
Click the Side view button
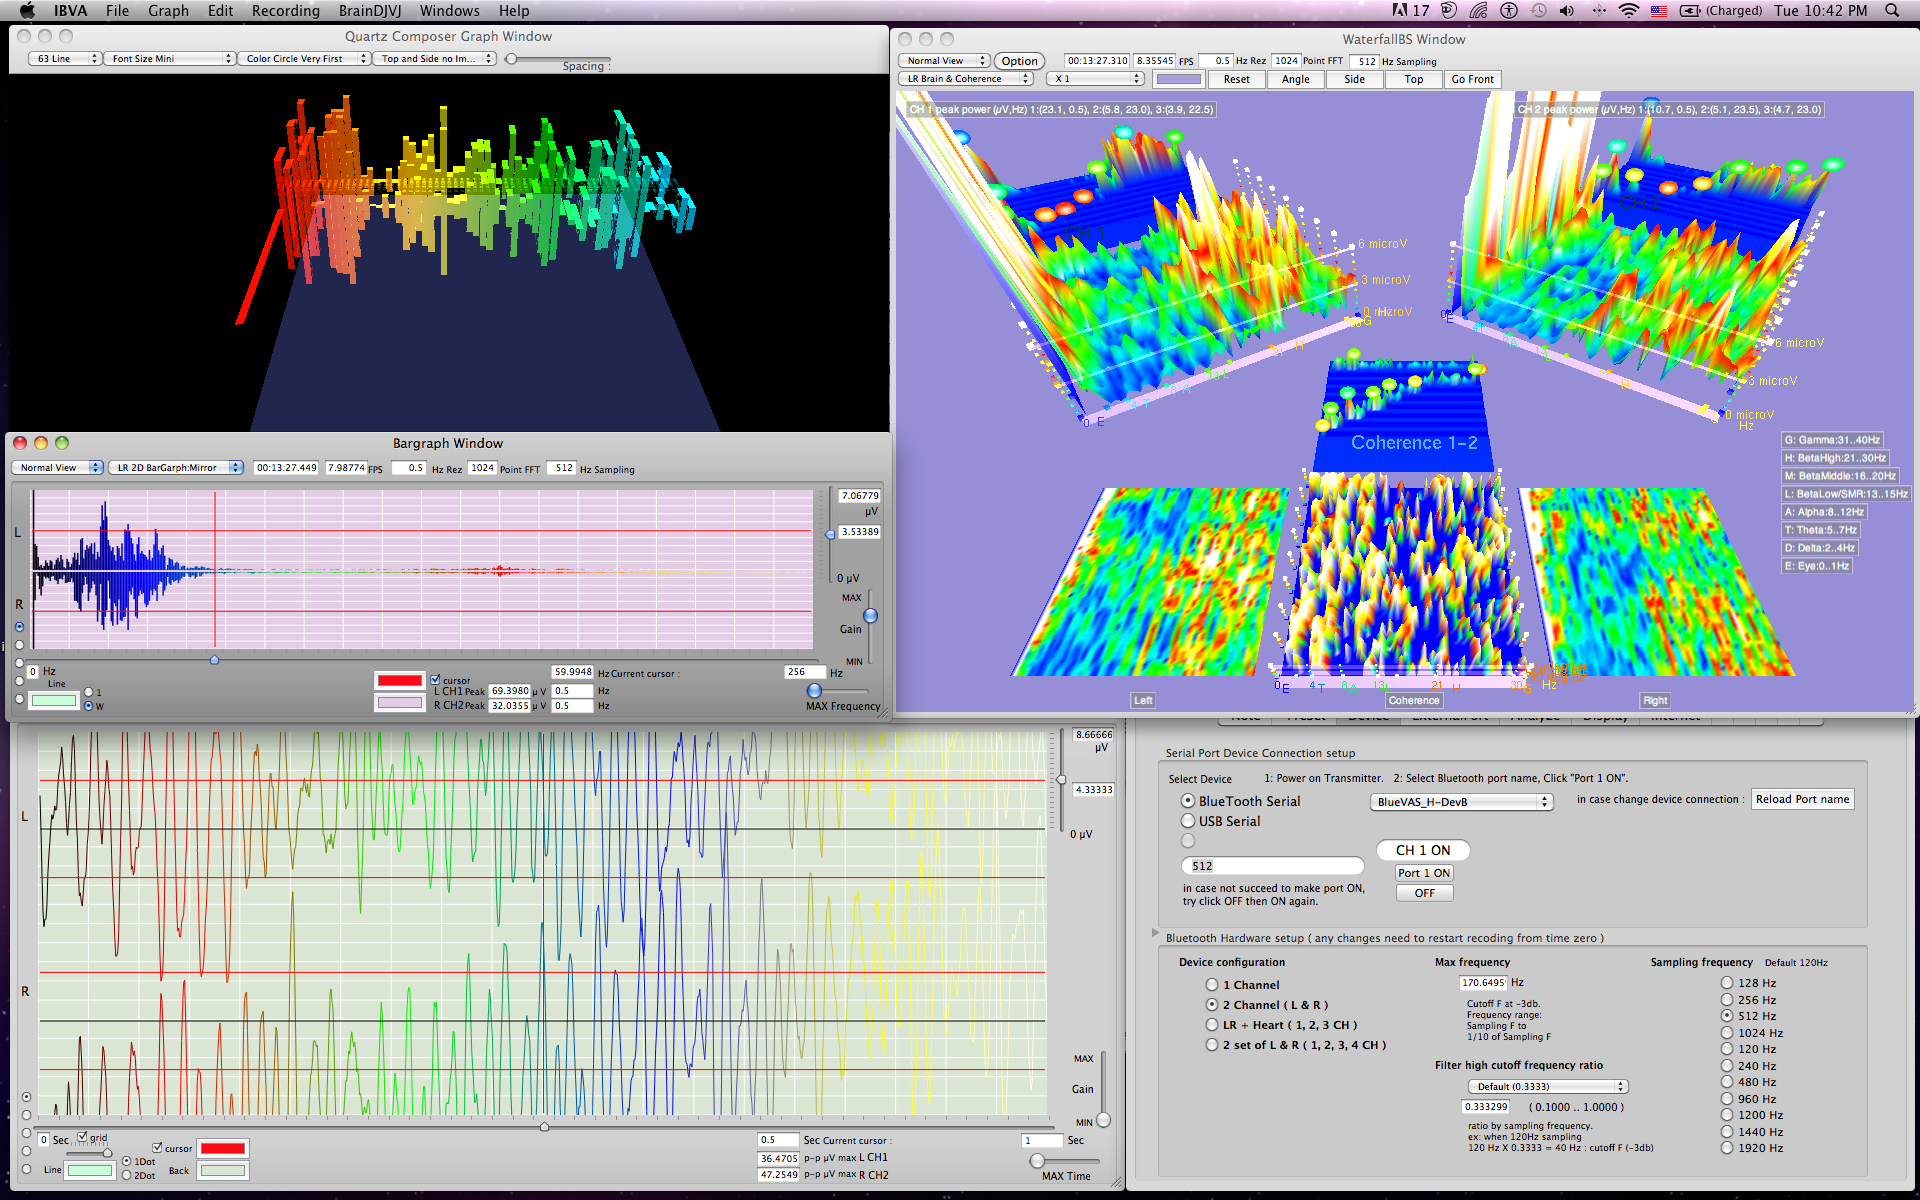pos(1355,79)
